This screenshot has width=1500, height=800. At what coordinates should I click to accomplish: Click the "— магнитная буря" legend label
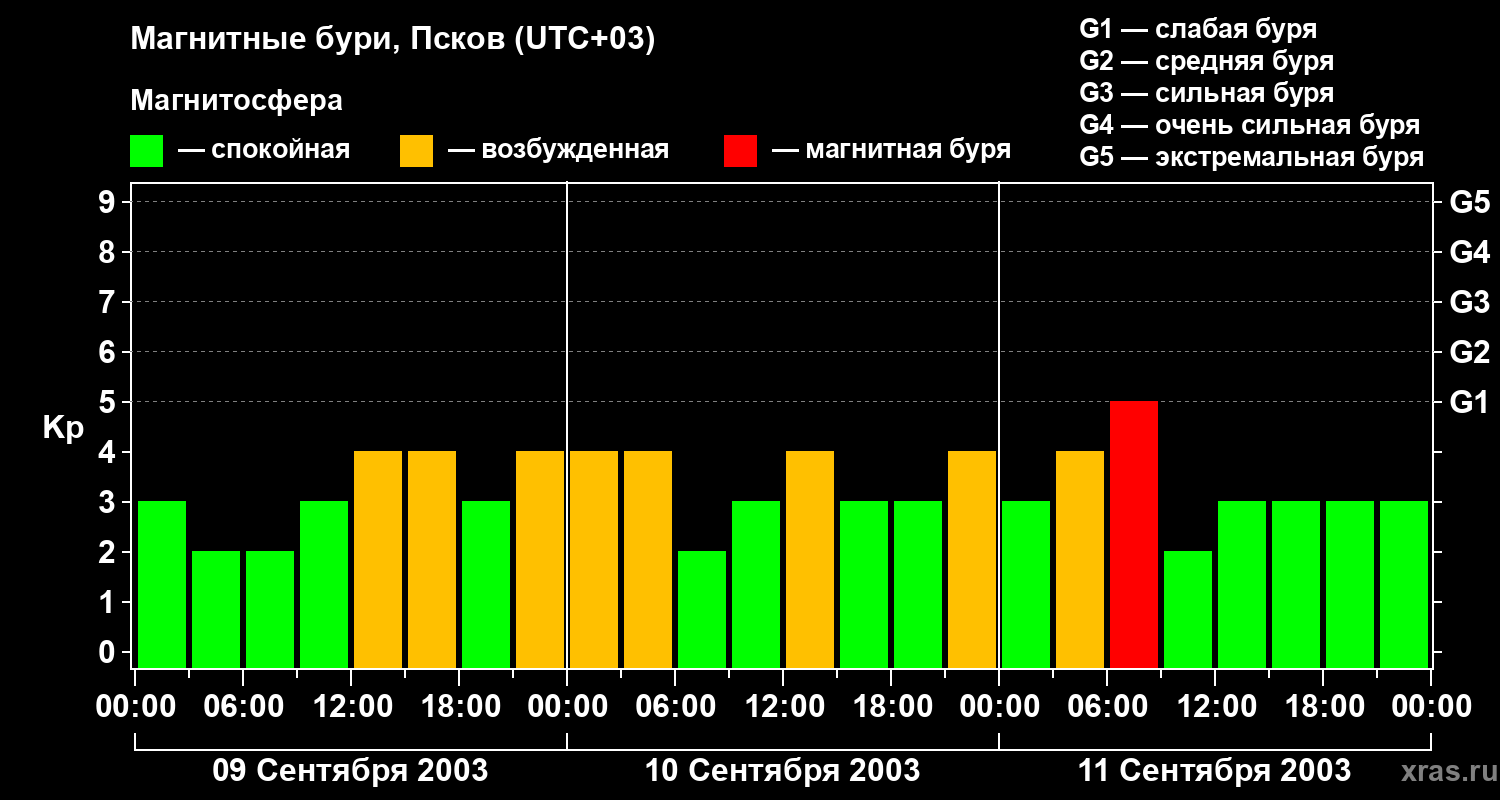[x=891, y=150]
